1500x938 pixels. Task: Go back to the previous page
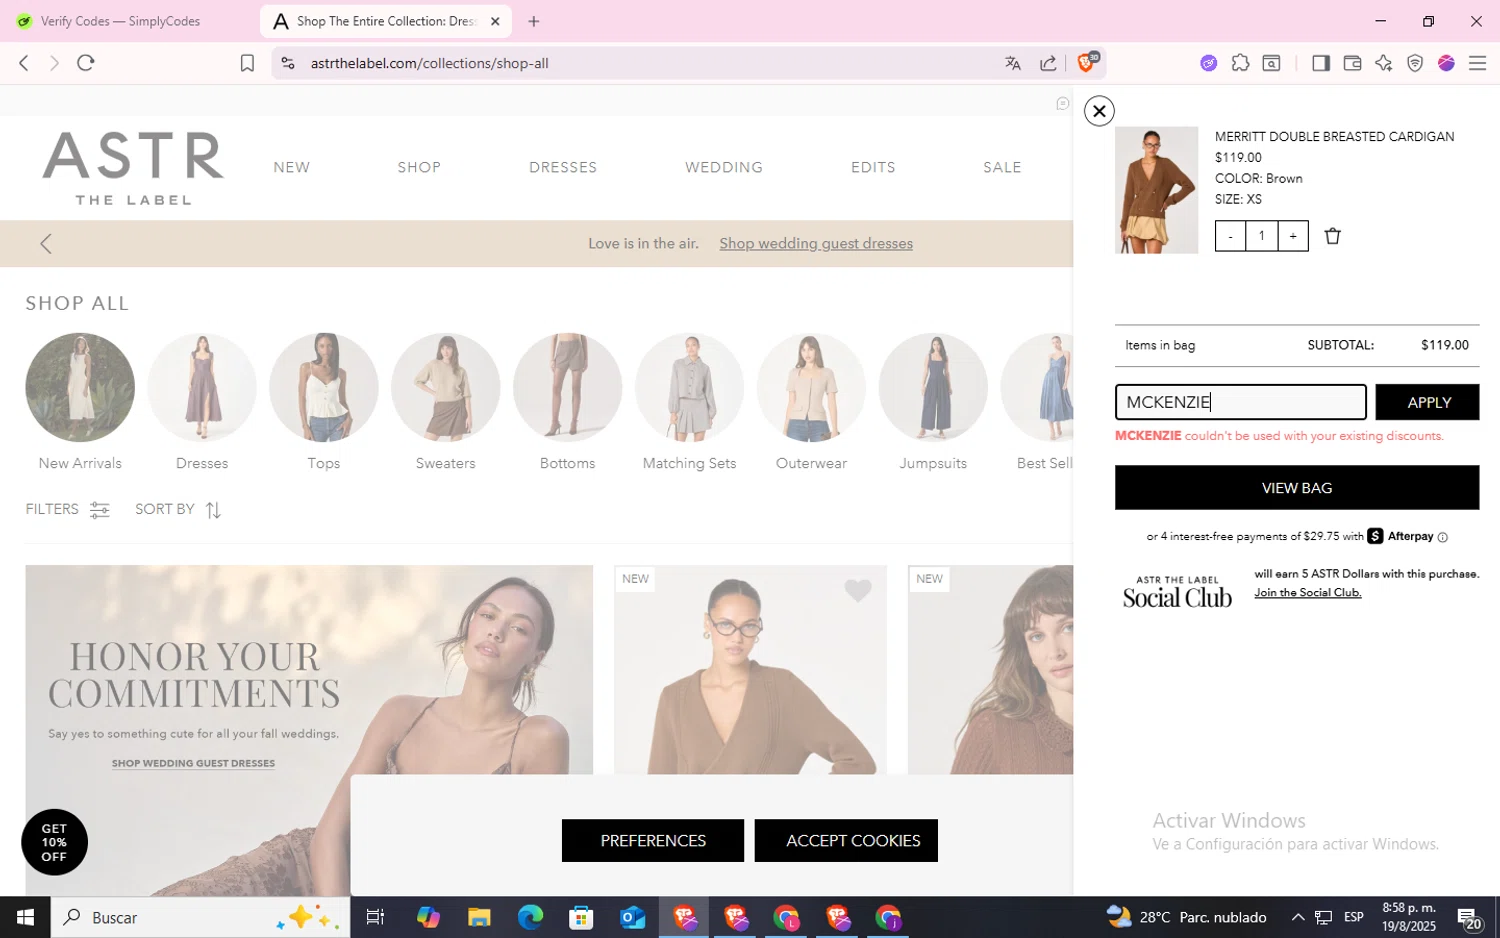pos(24,63)
